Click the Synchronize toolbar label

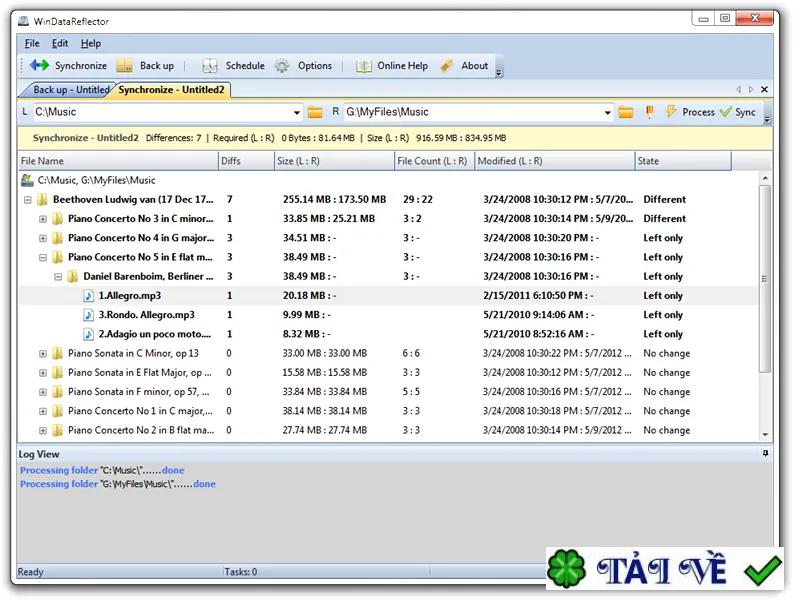tap(81, 66)
